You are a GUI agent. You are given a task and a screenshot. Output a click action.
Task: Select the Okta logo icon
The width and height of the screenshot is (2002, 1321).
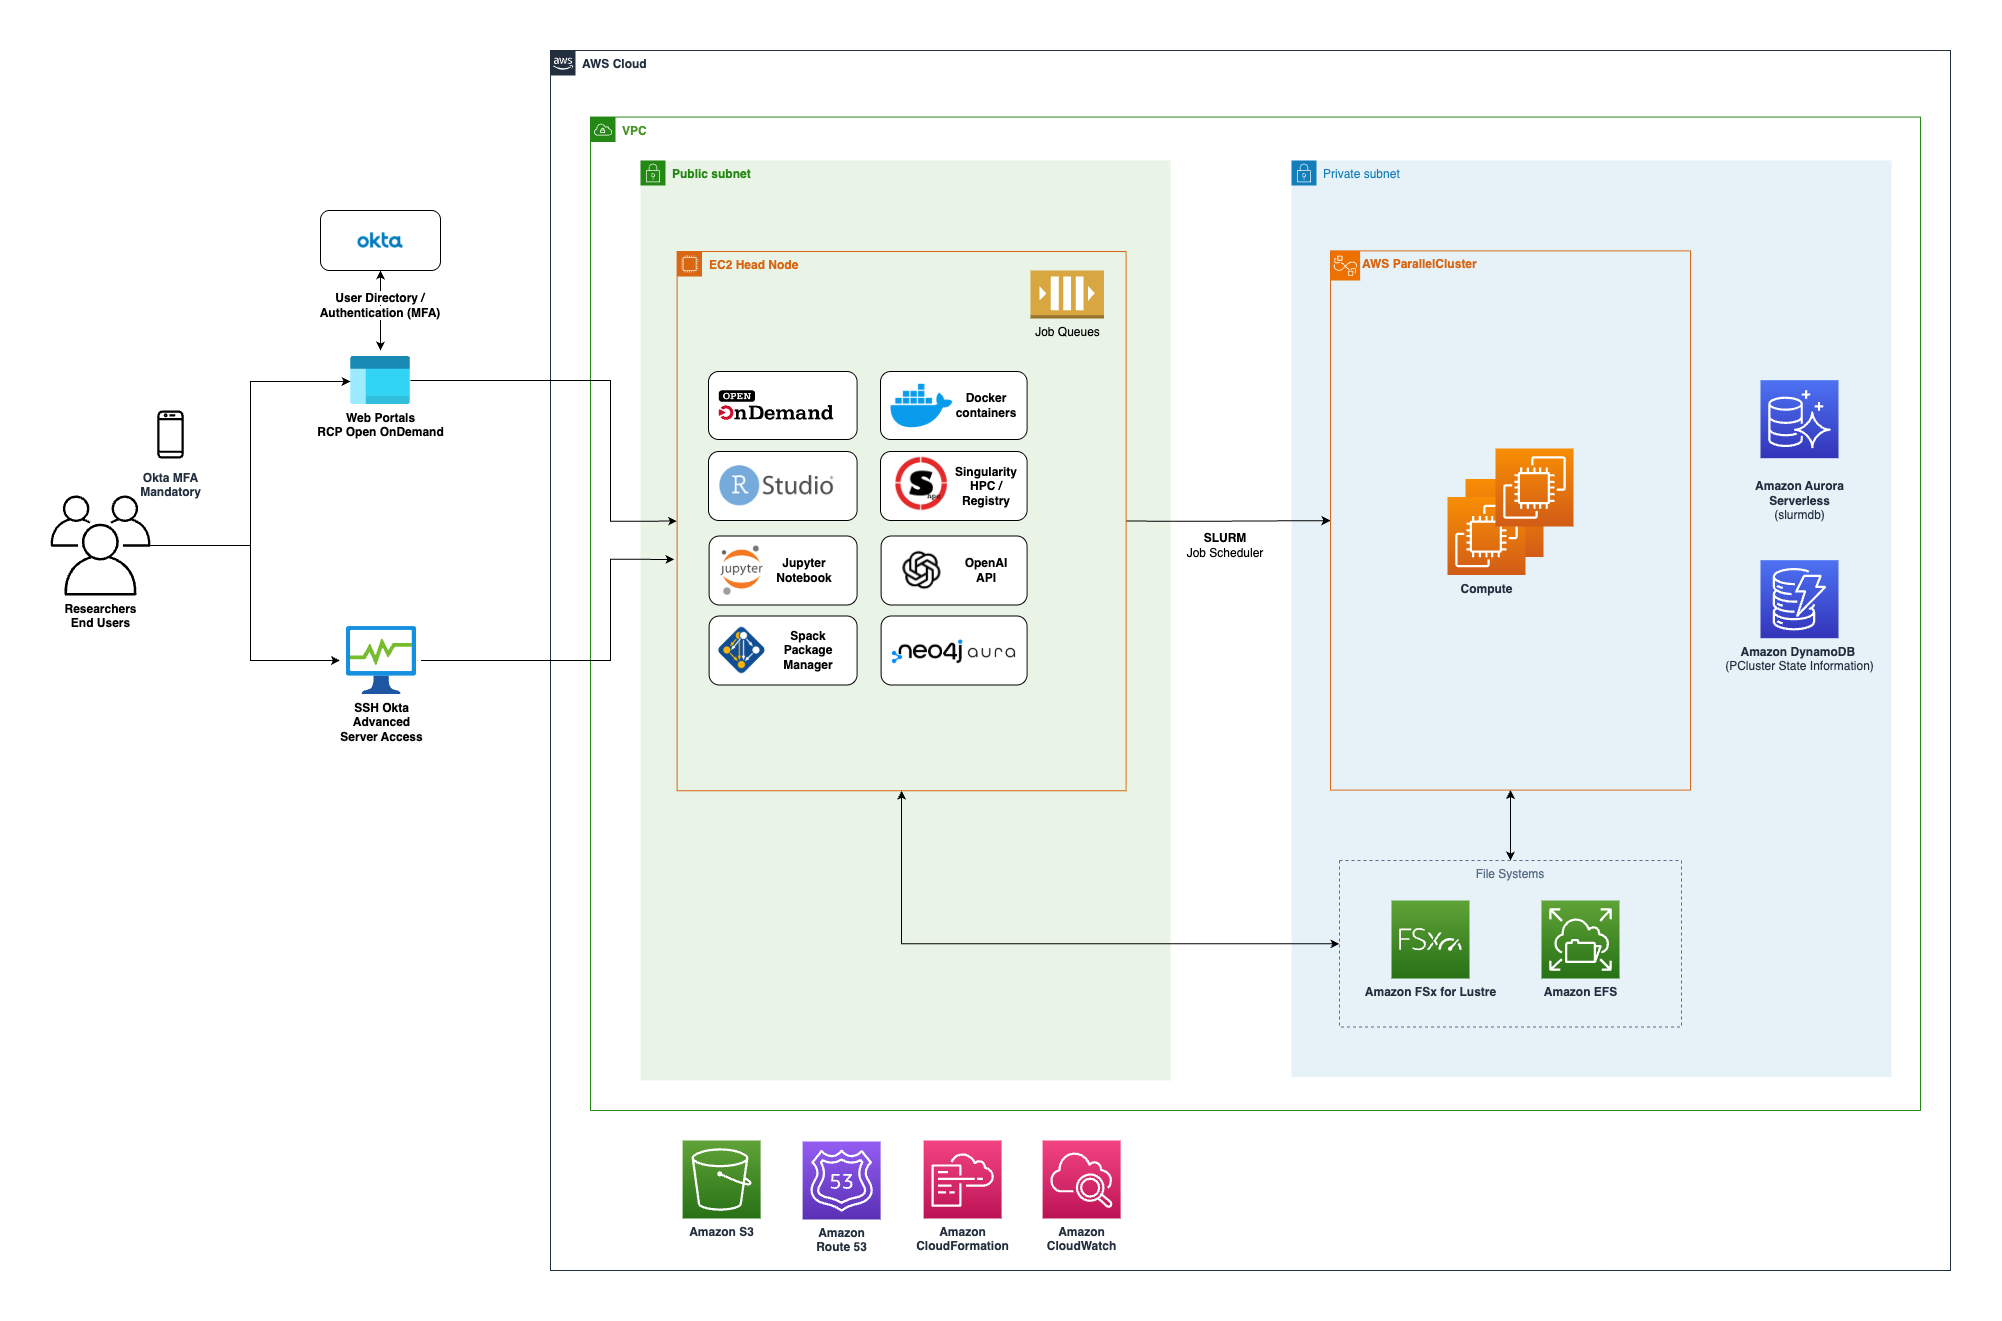(x=380, y=240)
